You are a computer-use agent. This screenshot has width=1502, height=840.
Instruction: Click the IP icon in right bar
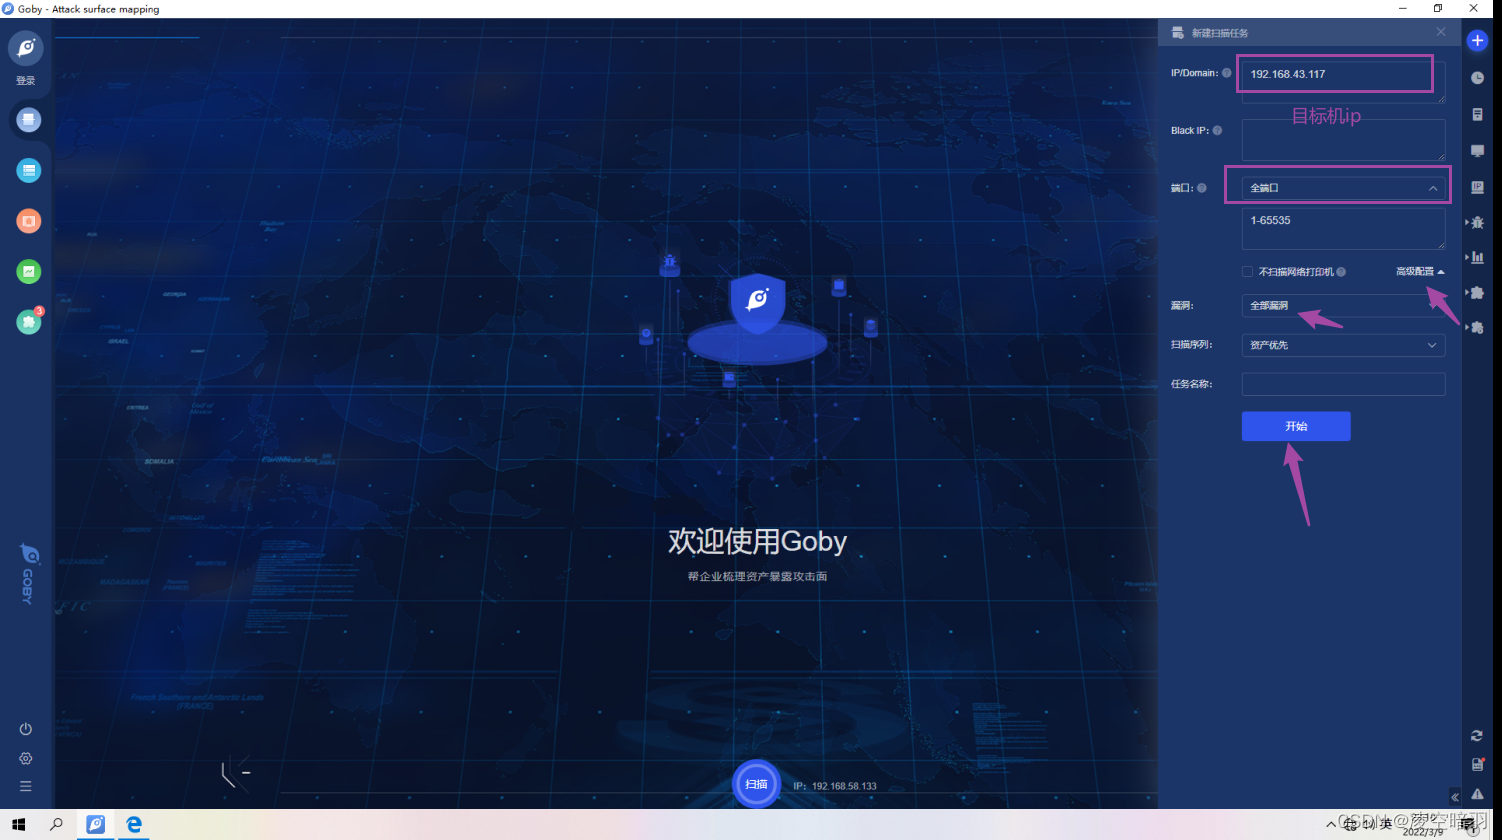pos(1477,187)
